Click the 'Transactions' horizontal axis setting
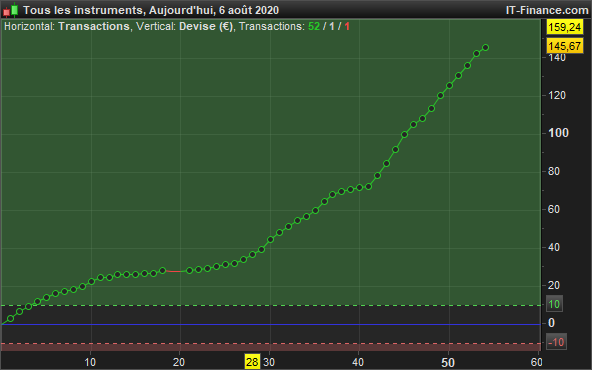Image resolution: width=592 pixels, height=370 pixels. pos(94,26)
